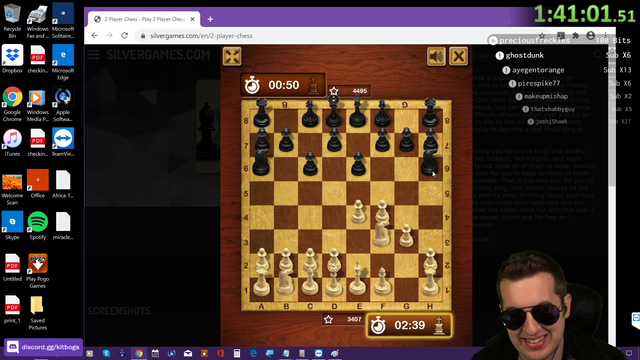The width and height of the screenshot is (640, 360).
Task: Close the chess game with the X button
Action: (x=458, y=56)
